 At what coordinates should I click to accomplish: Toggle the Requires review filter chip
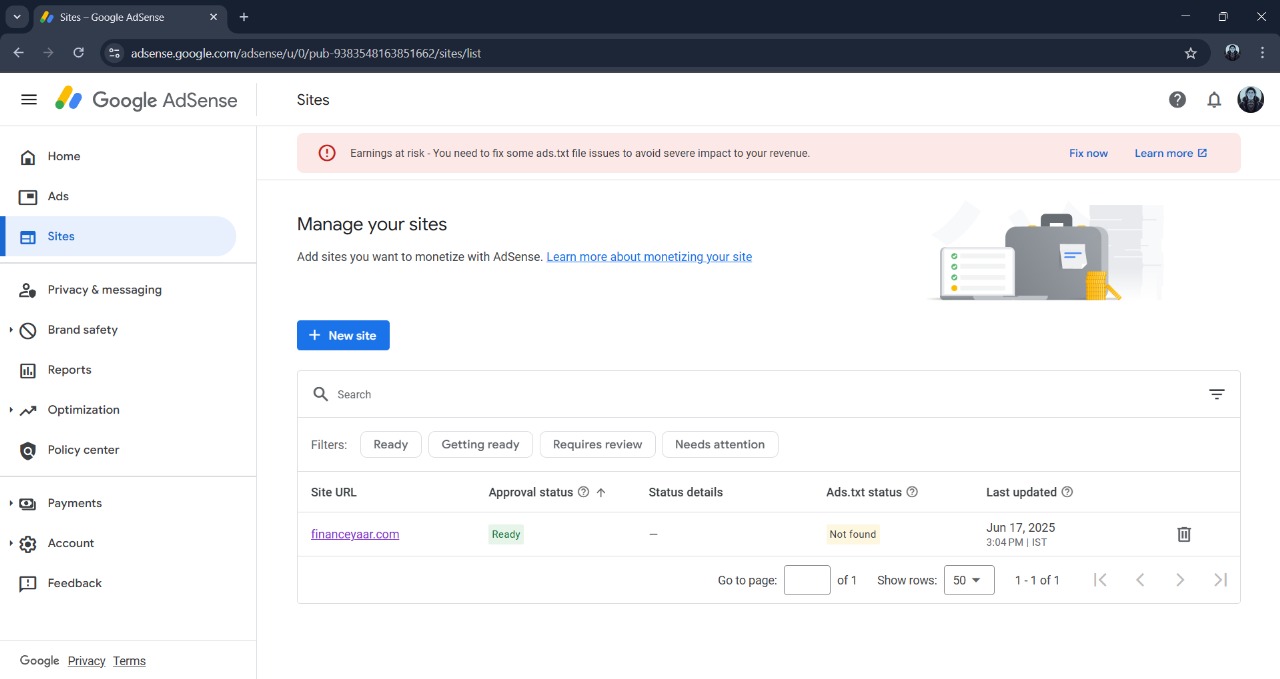[598, 445]
